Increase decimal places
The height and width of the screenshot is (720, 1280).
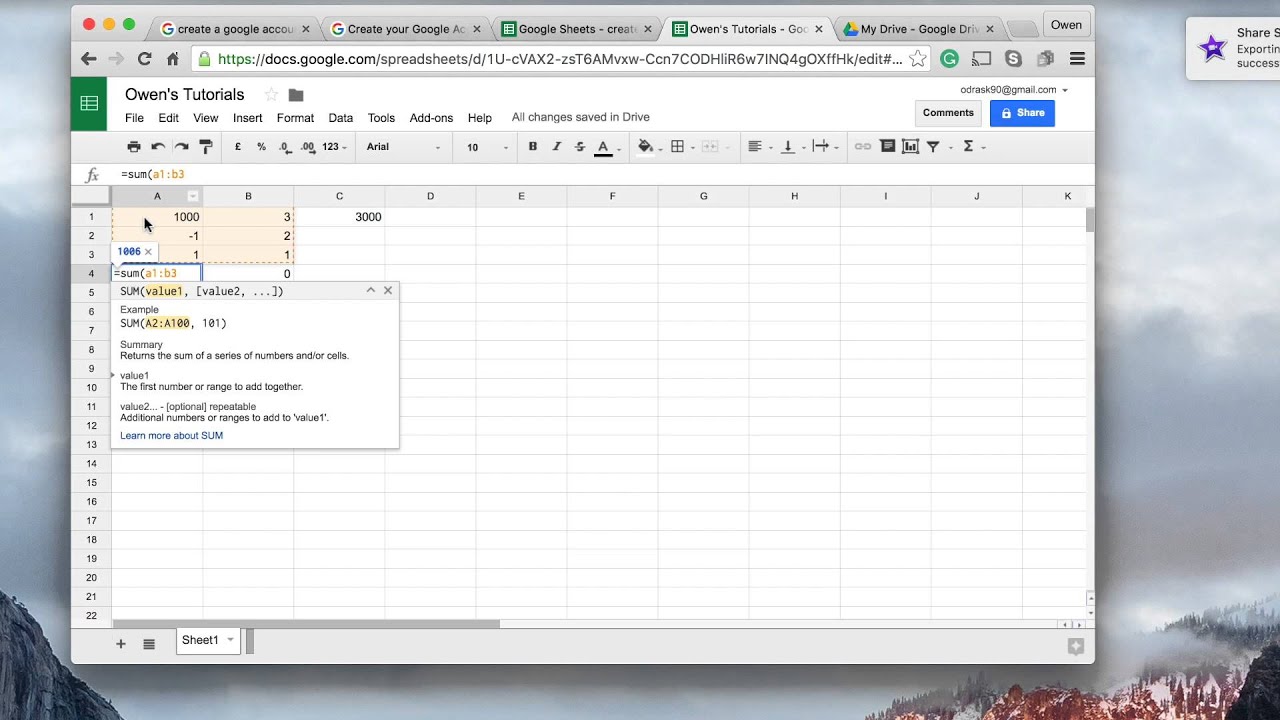click(x=308, y=147)
